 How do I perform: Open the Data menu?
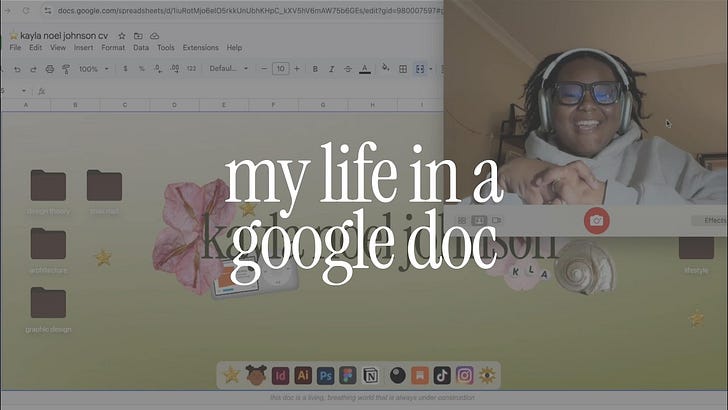click(x=141, y=47)
